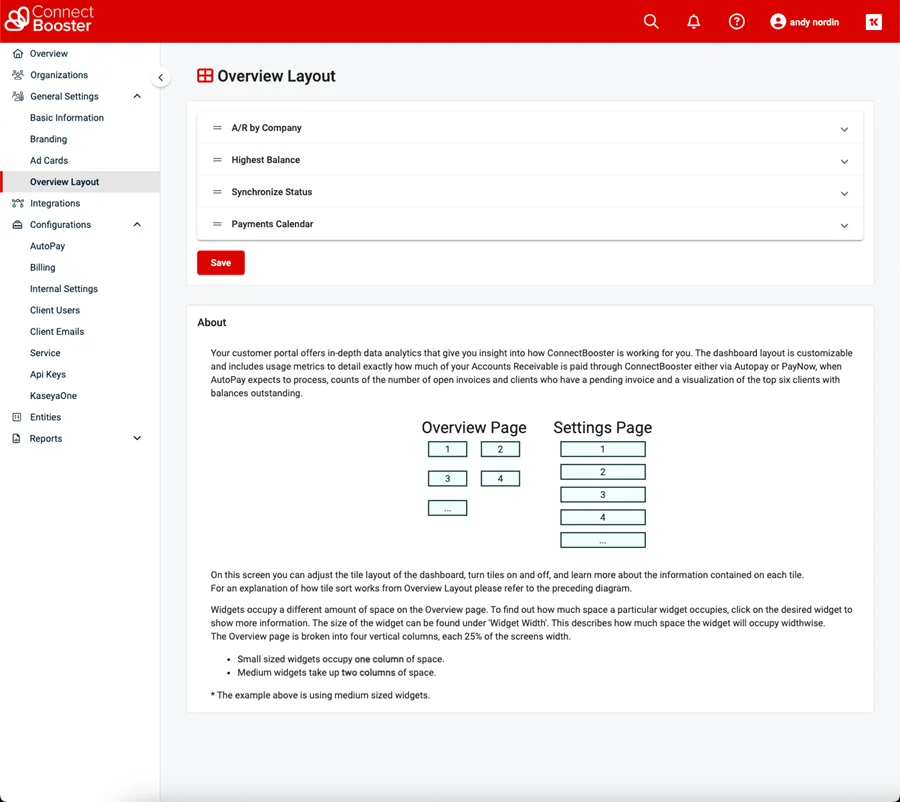Open the search icon in header
This screenshot has height=802, width=900.
click(651, 21)
